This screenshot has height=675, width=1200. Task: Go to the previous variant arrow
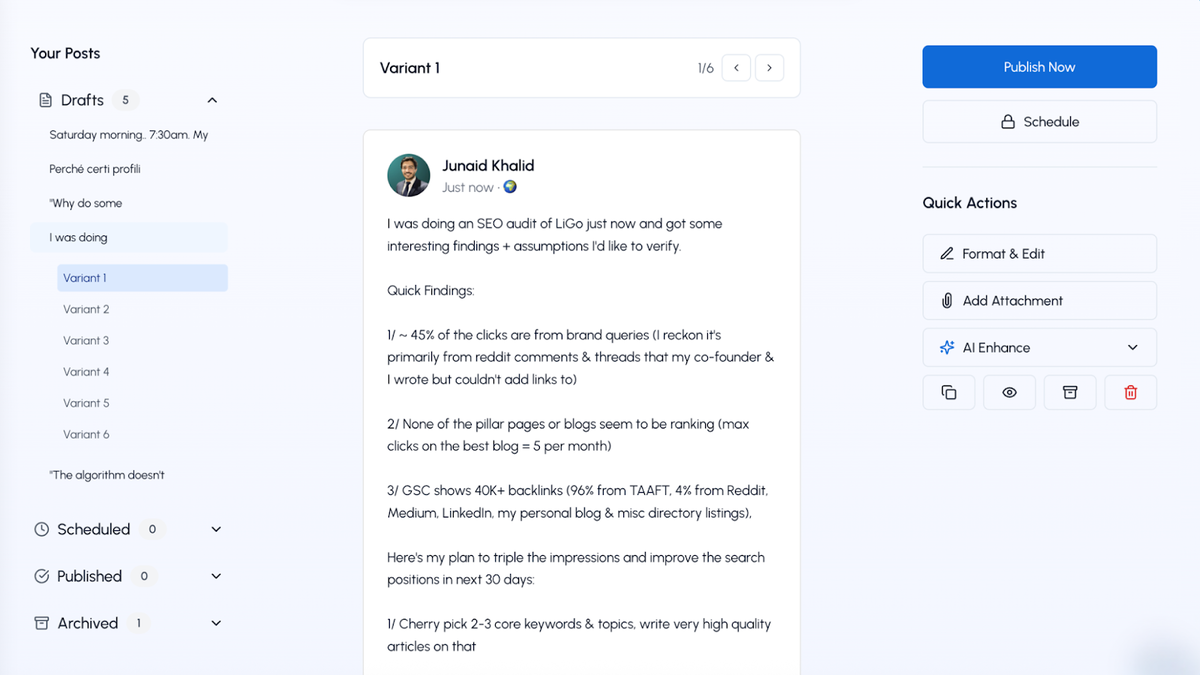736,68
